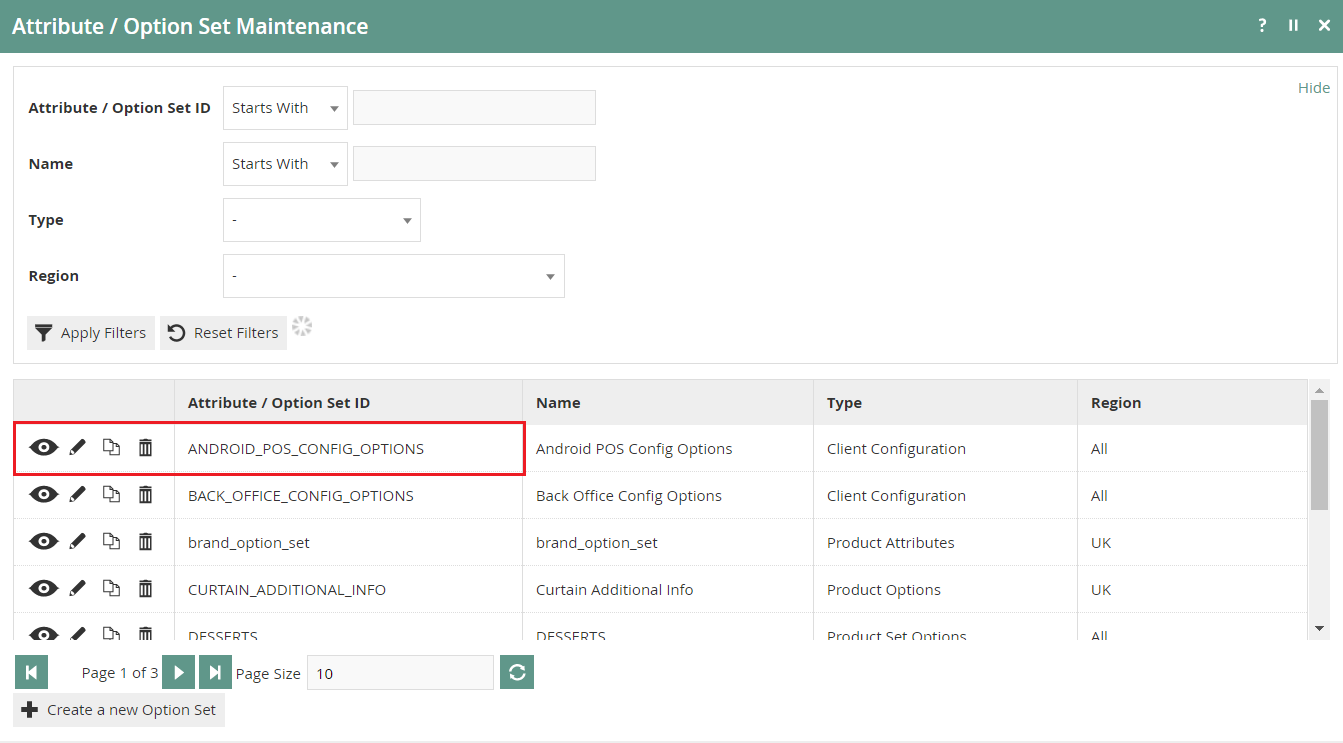Screen dimensions: 1343x743
Task: Delete the CURTAIN_ADDITIONAL_INFO option set
Action: 145,588
